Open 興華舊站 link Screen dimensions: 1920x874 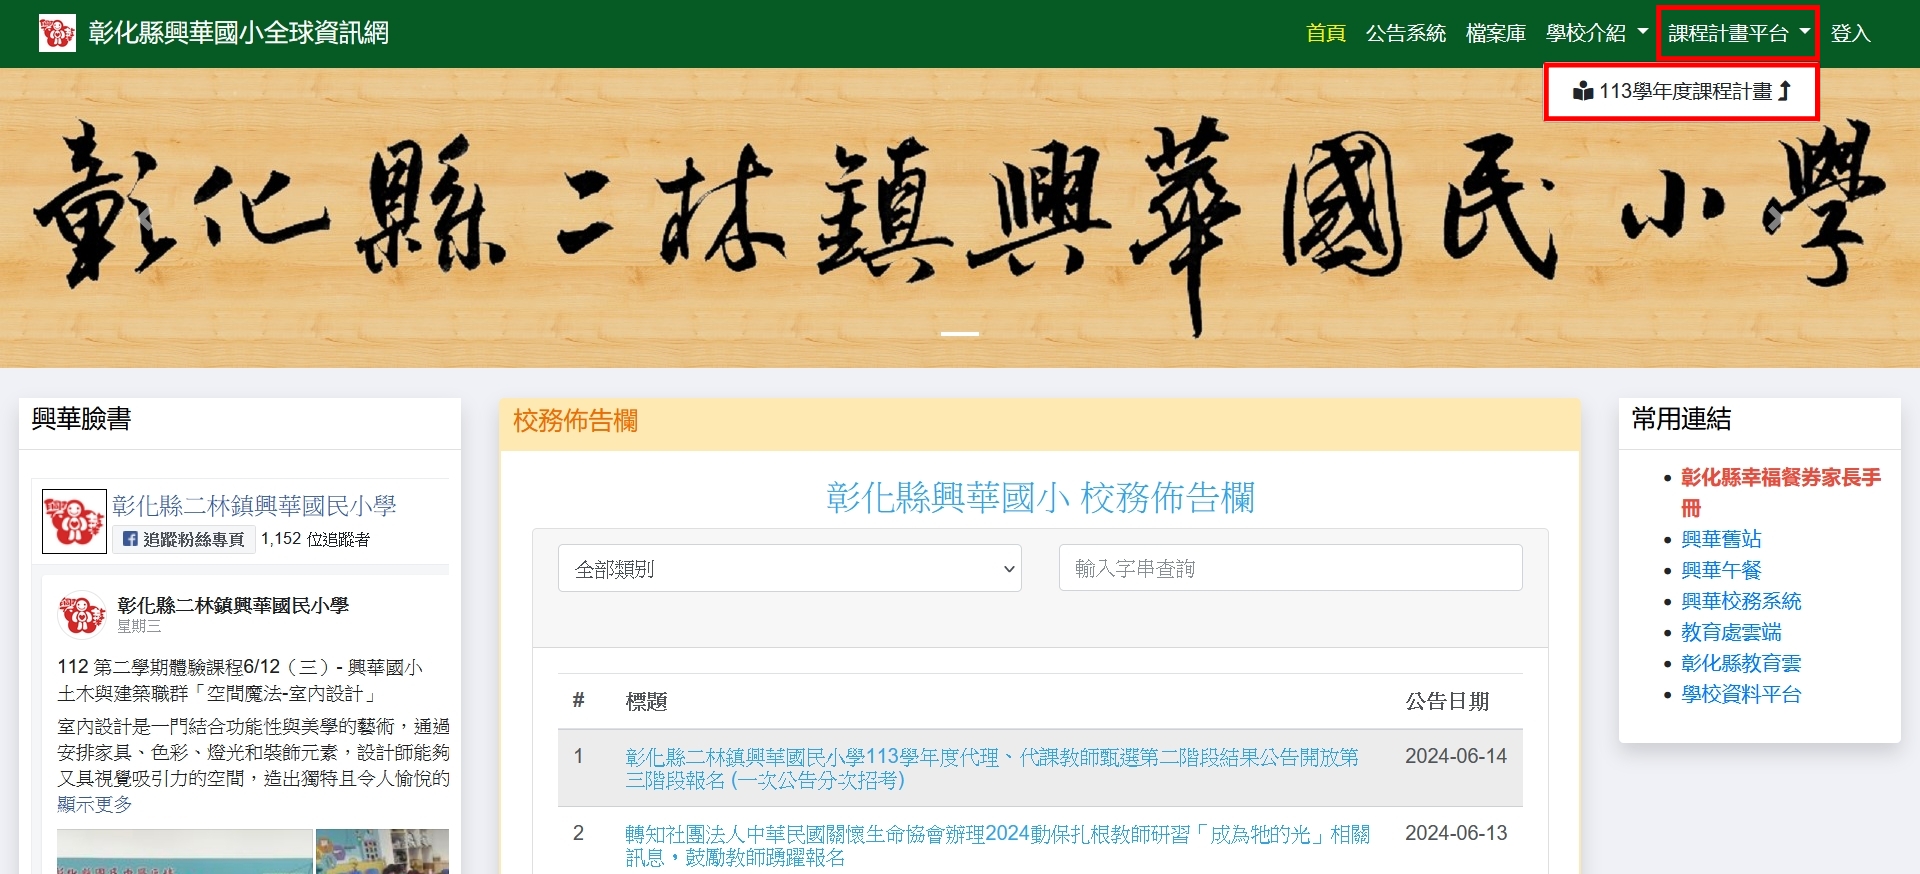tap(1721, 539)
